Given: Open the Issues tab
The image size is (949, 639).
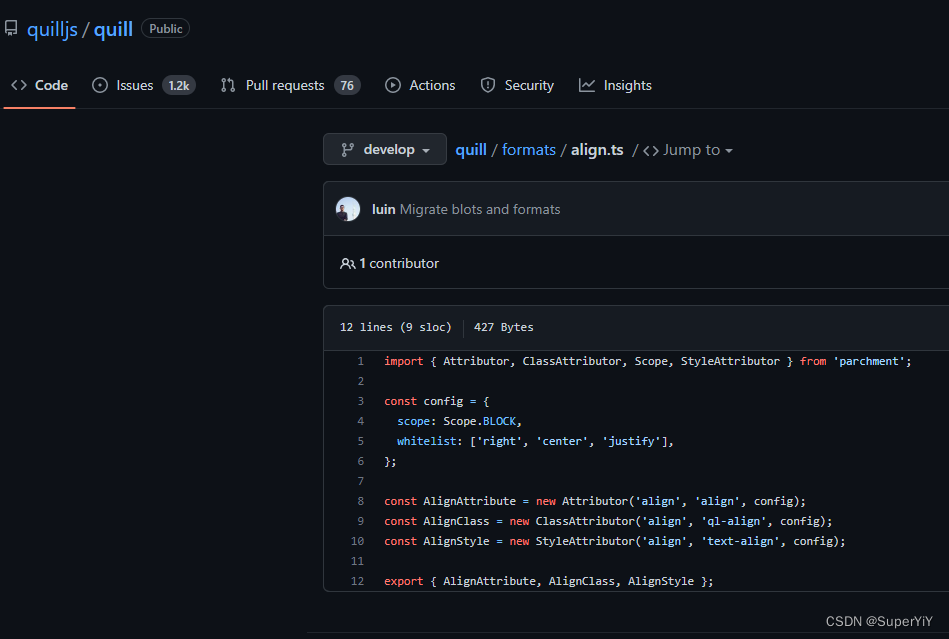Looking at the screenshot, I should [x=143, y=85].
